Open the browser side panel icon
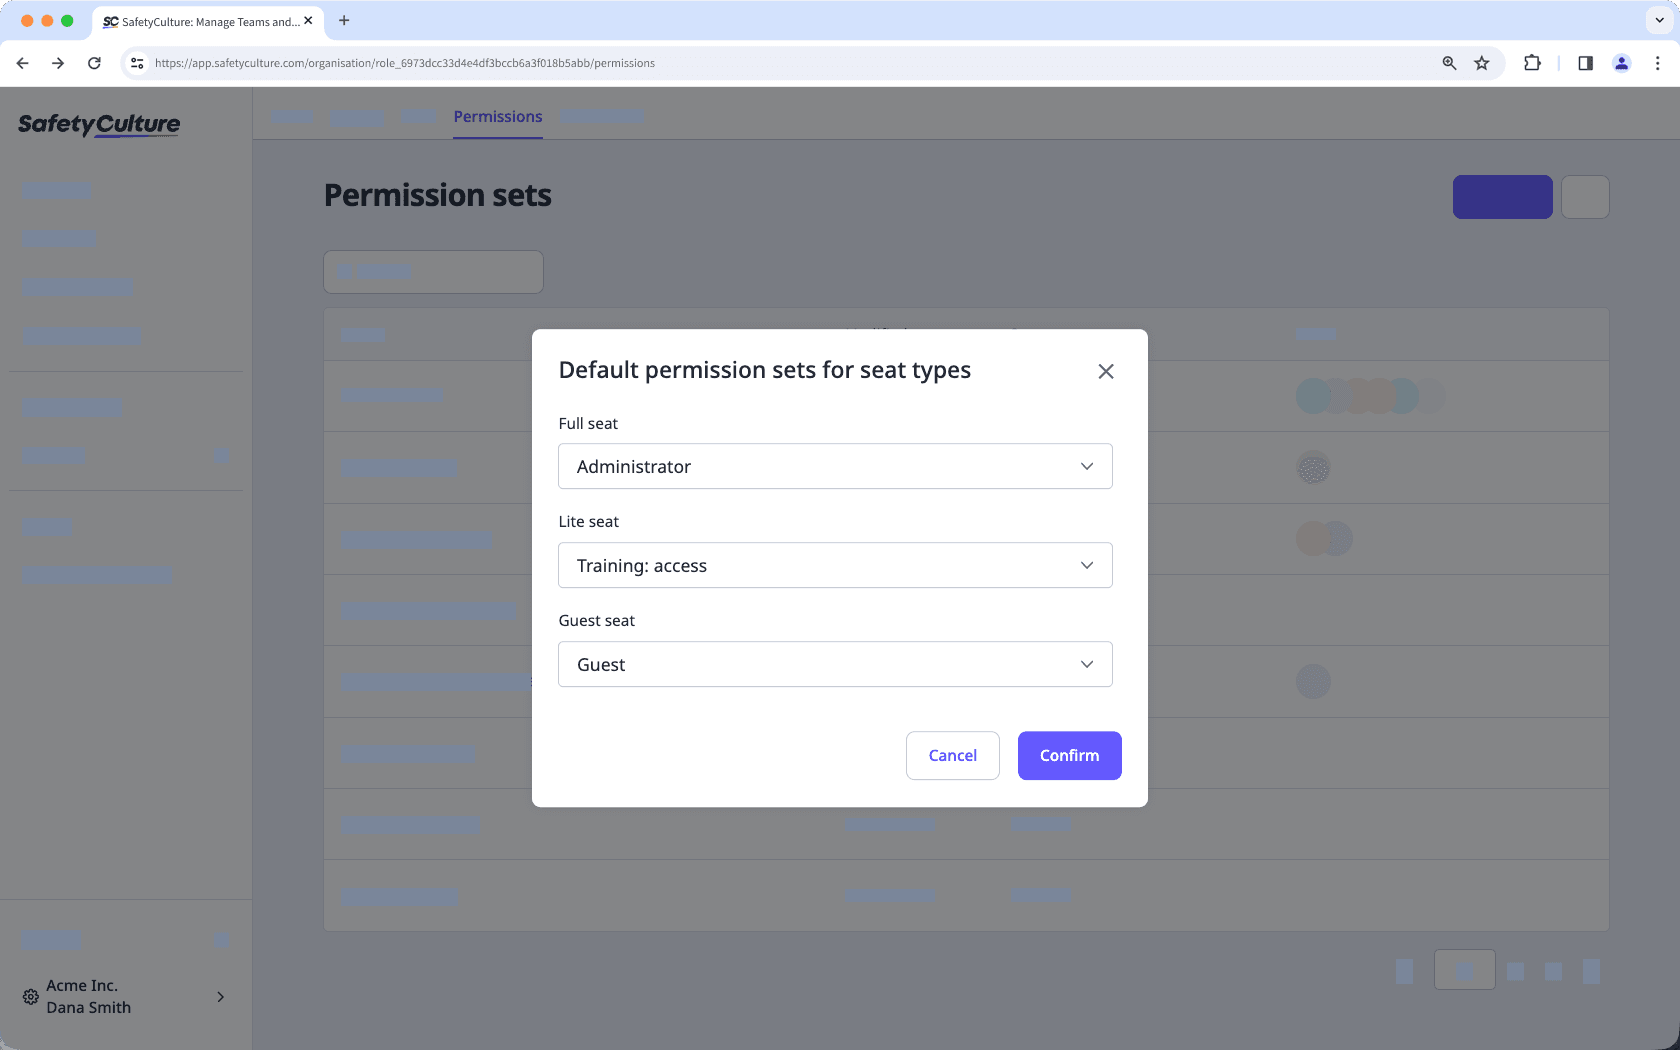The height and width of the screenshot is (1050, 1680). tap(1584, 62)
